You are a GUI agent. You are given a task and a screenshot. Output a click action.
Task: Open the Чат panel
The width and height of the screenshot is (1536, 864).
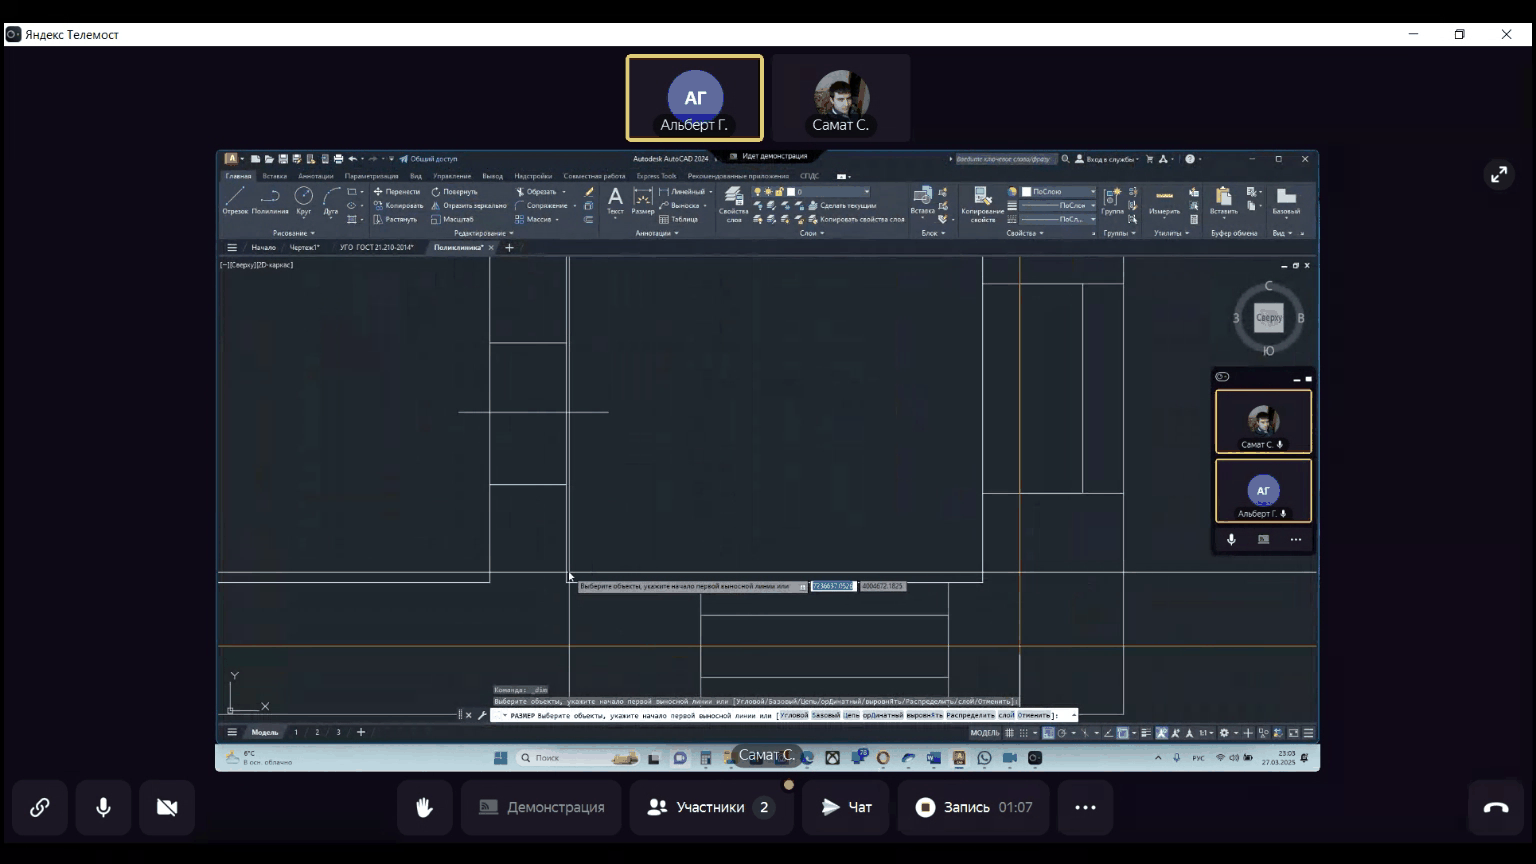(x=846, y=807)
